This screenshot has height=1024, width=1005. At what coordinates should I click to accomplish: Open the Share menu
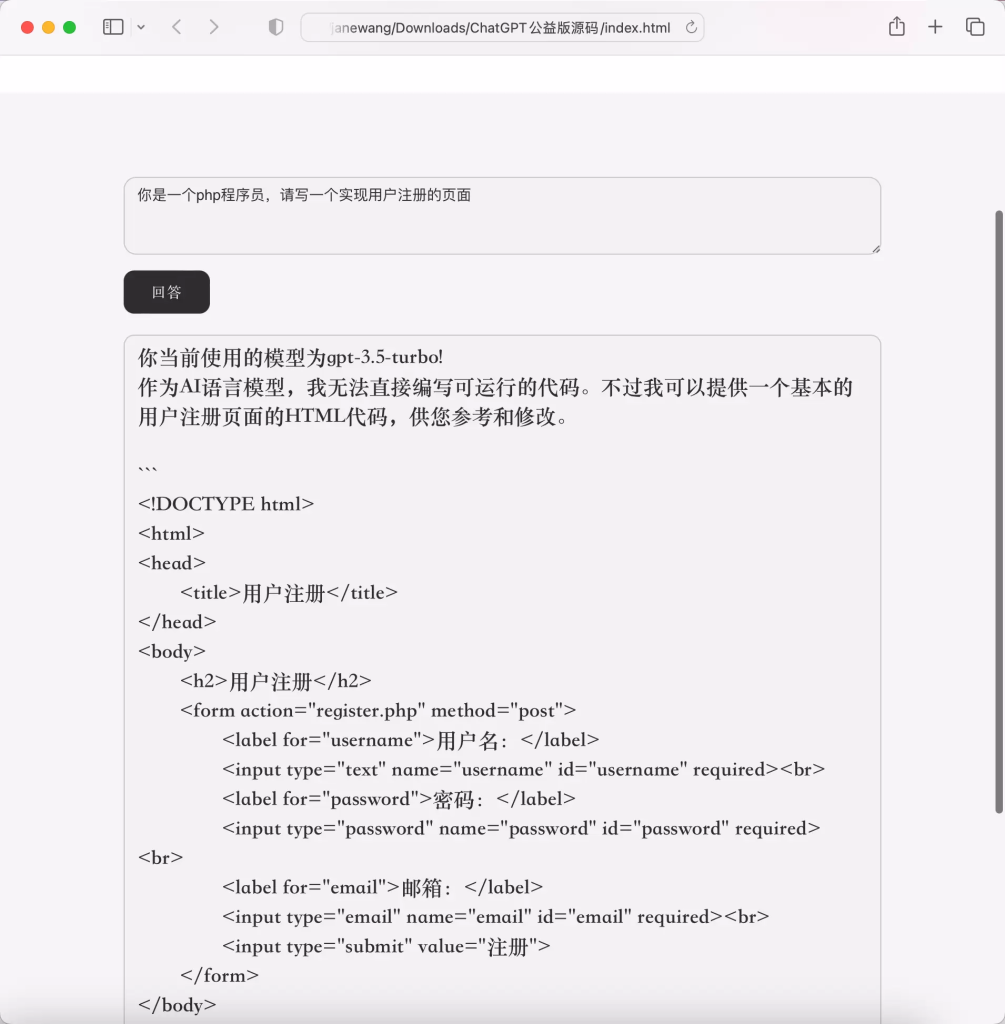(x=897, y=26)
